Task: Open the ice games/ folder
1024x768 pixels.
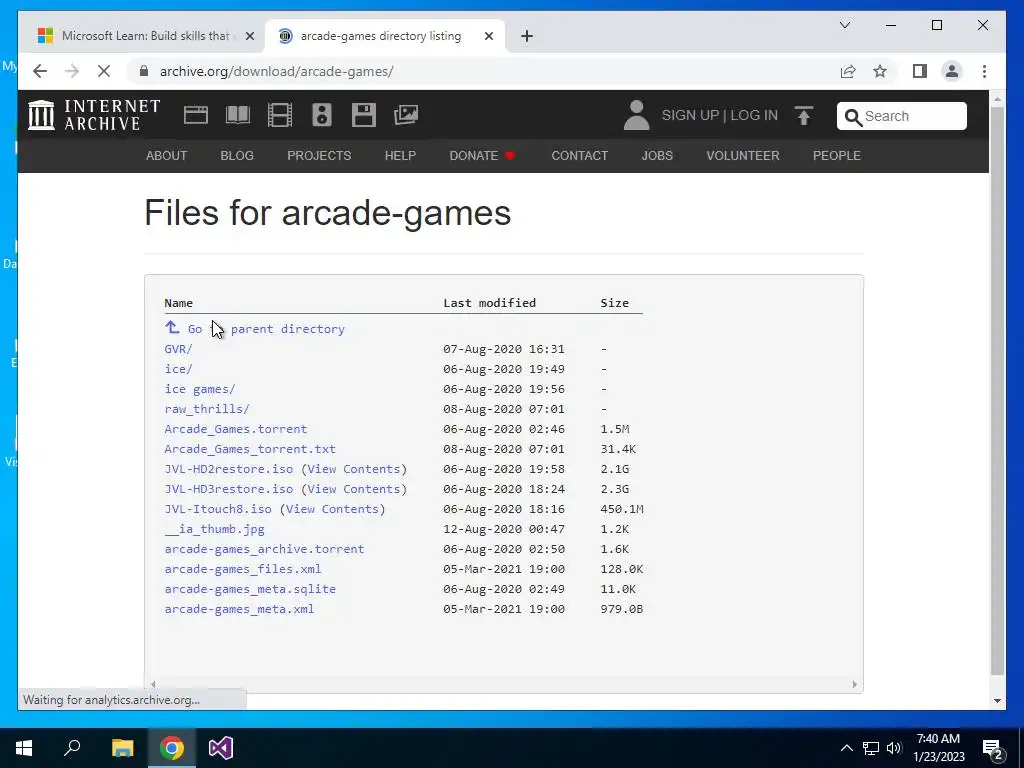Action: pos(200,389)
